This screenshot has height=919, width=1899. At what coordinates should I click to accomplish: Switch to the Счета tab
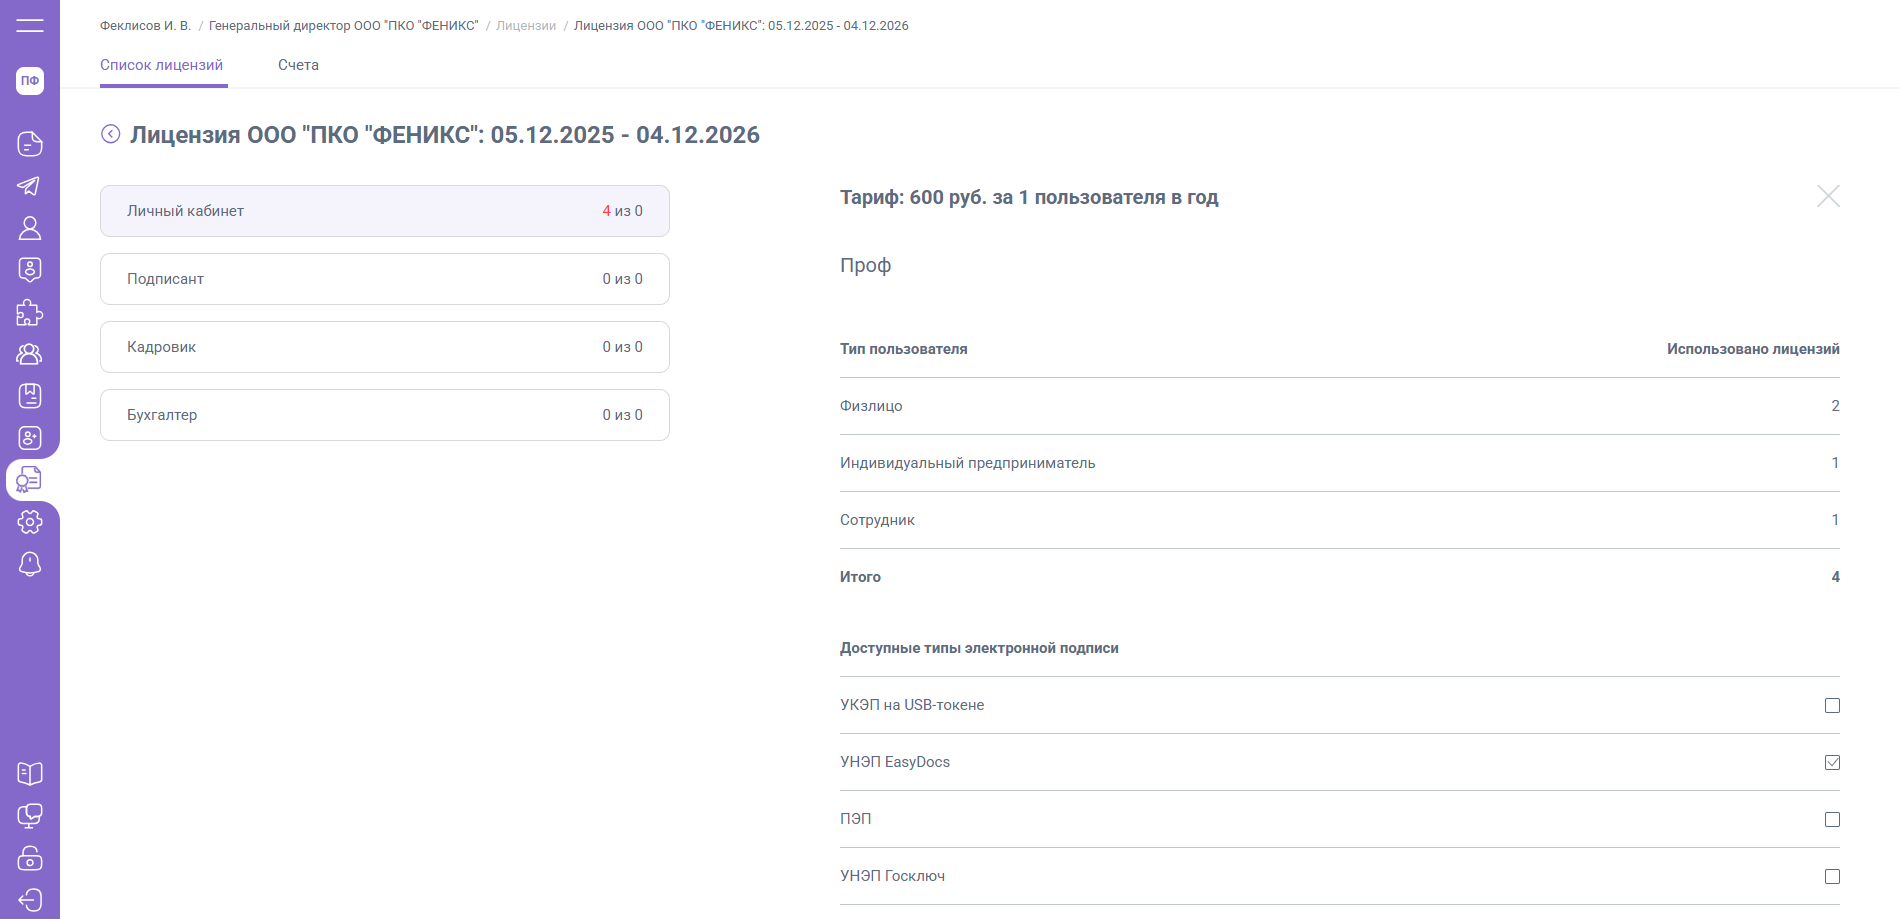(298, 65)
